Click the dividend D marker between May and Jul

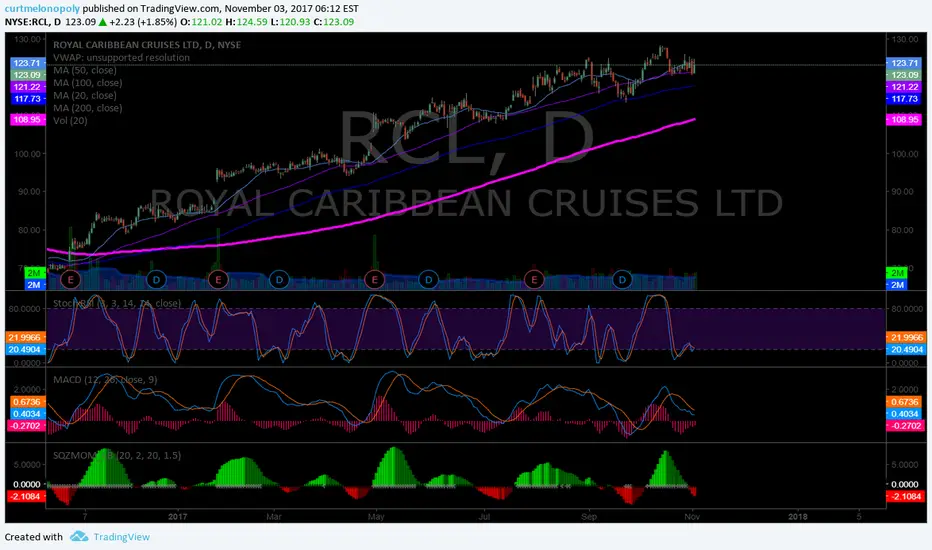pyautogui.click(x=428, y=279)
